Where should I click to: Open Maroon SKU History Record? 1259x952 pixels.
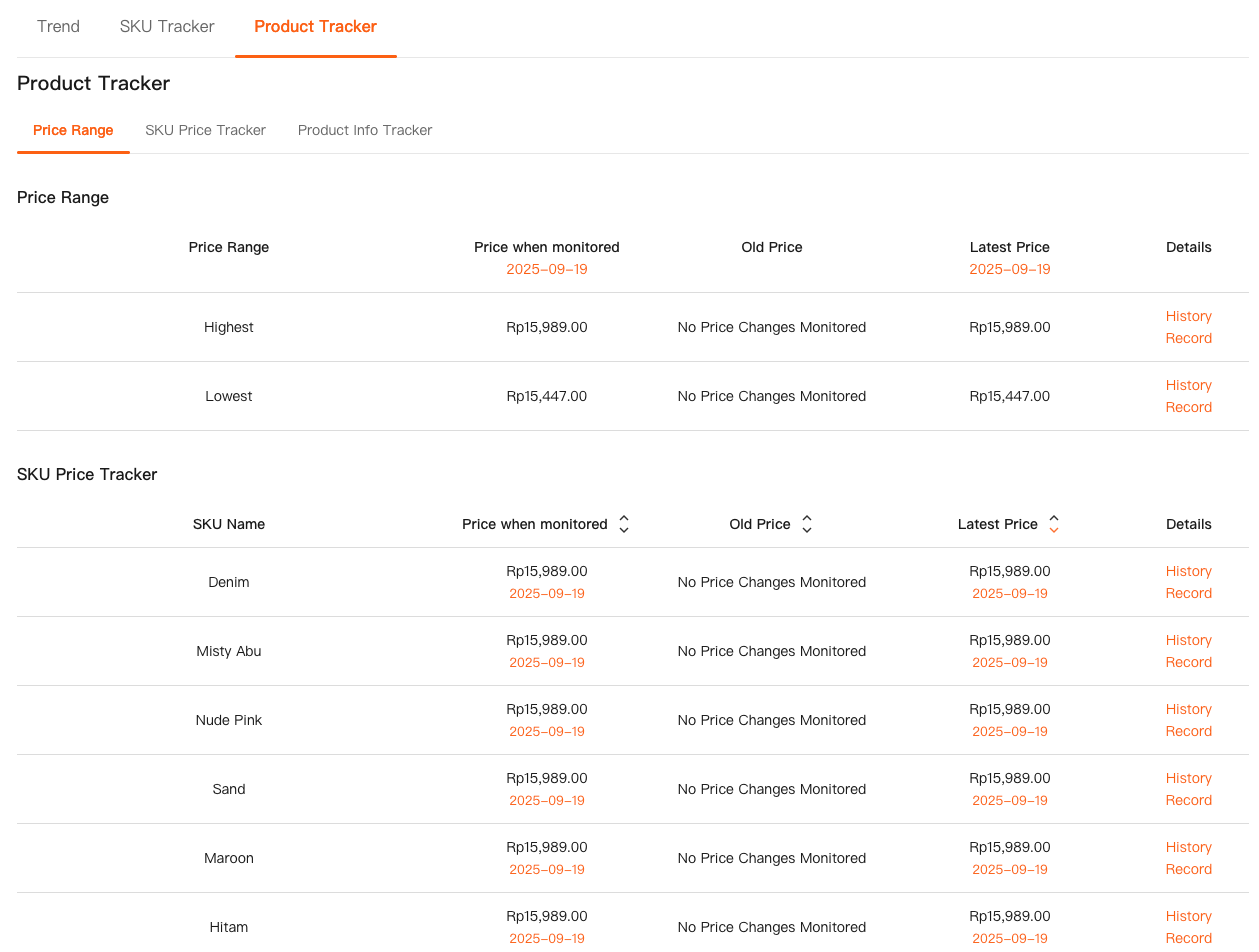point(1188,858)
